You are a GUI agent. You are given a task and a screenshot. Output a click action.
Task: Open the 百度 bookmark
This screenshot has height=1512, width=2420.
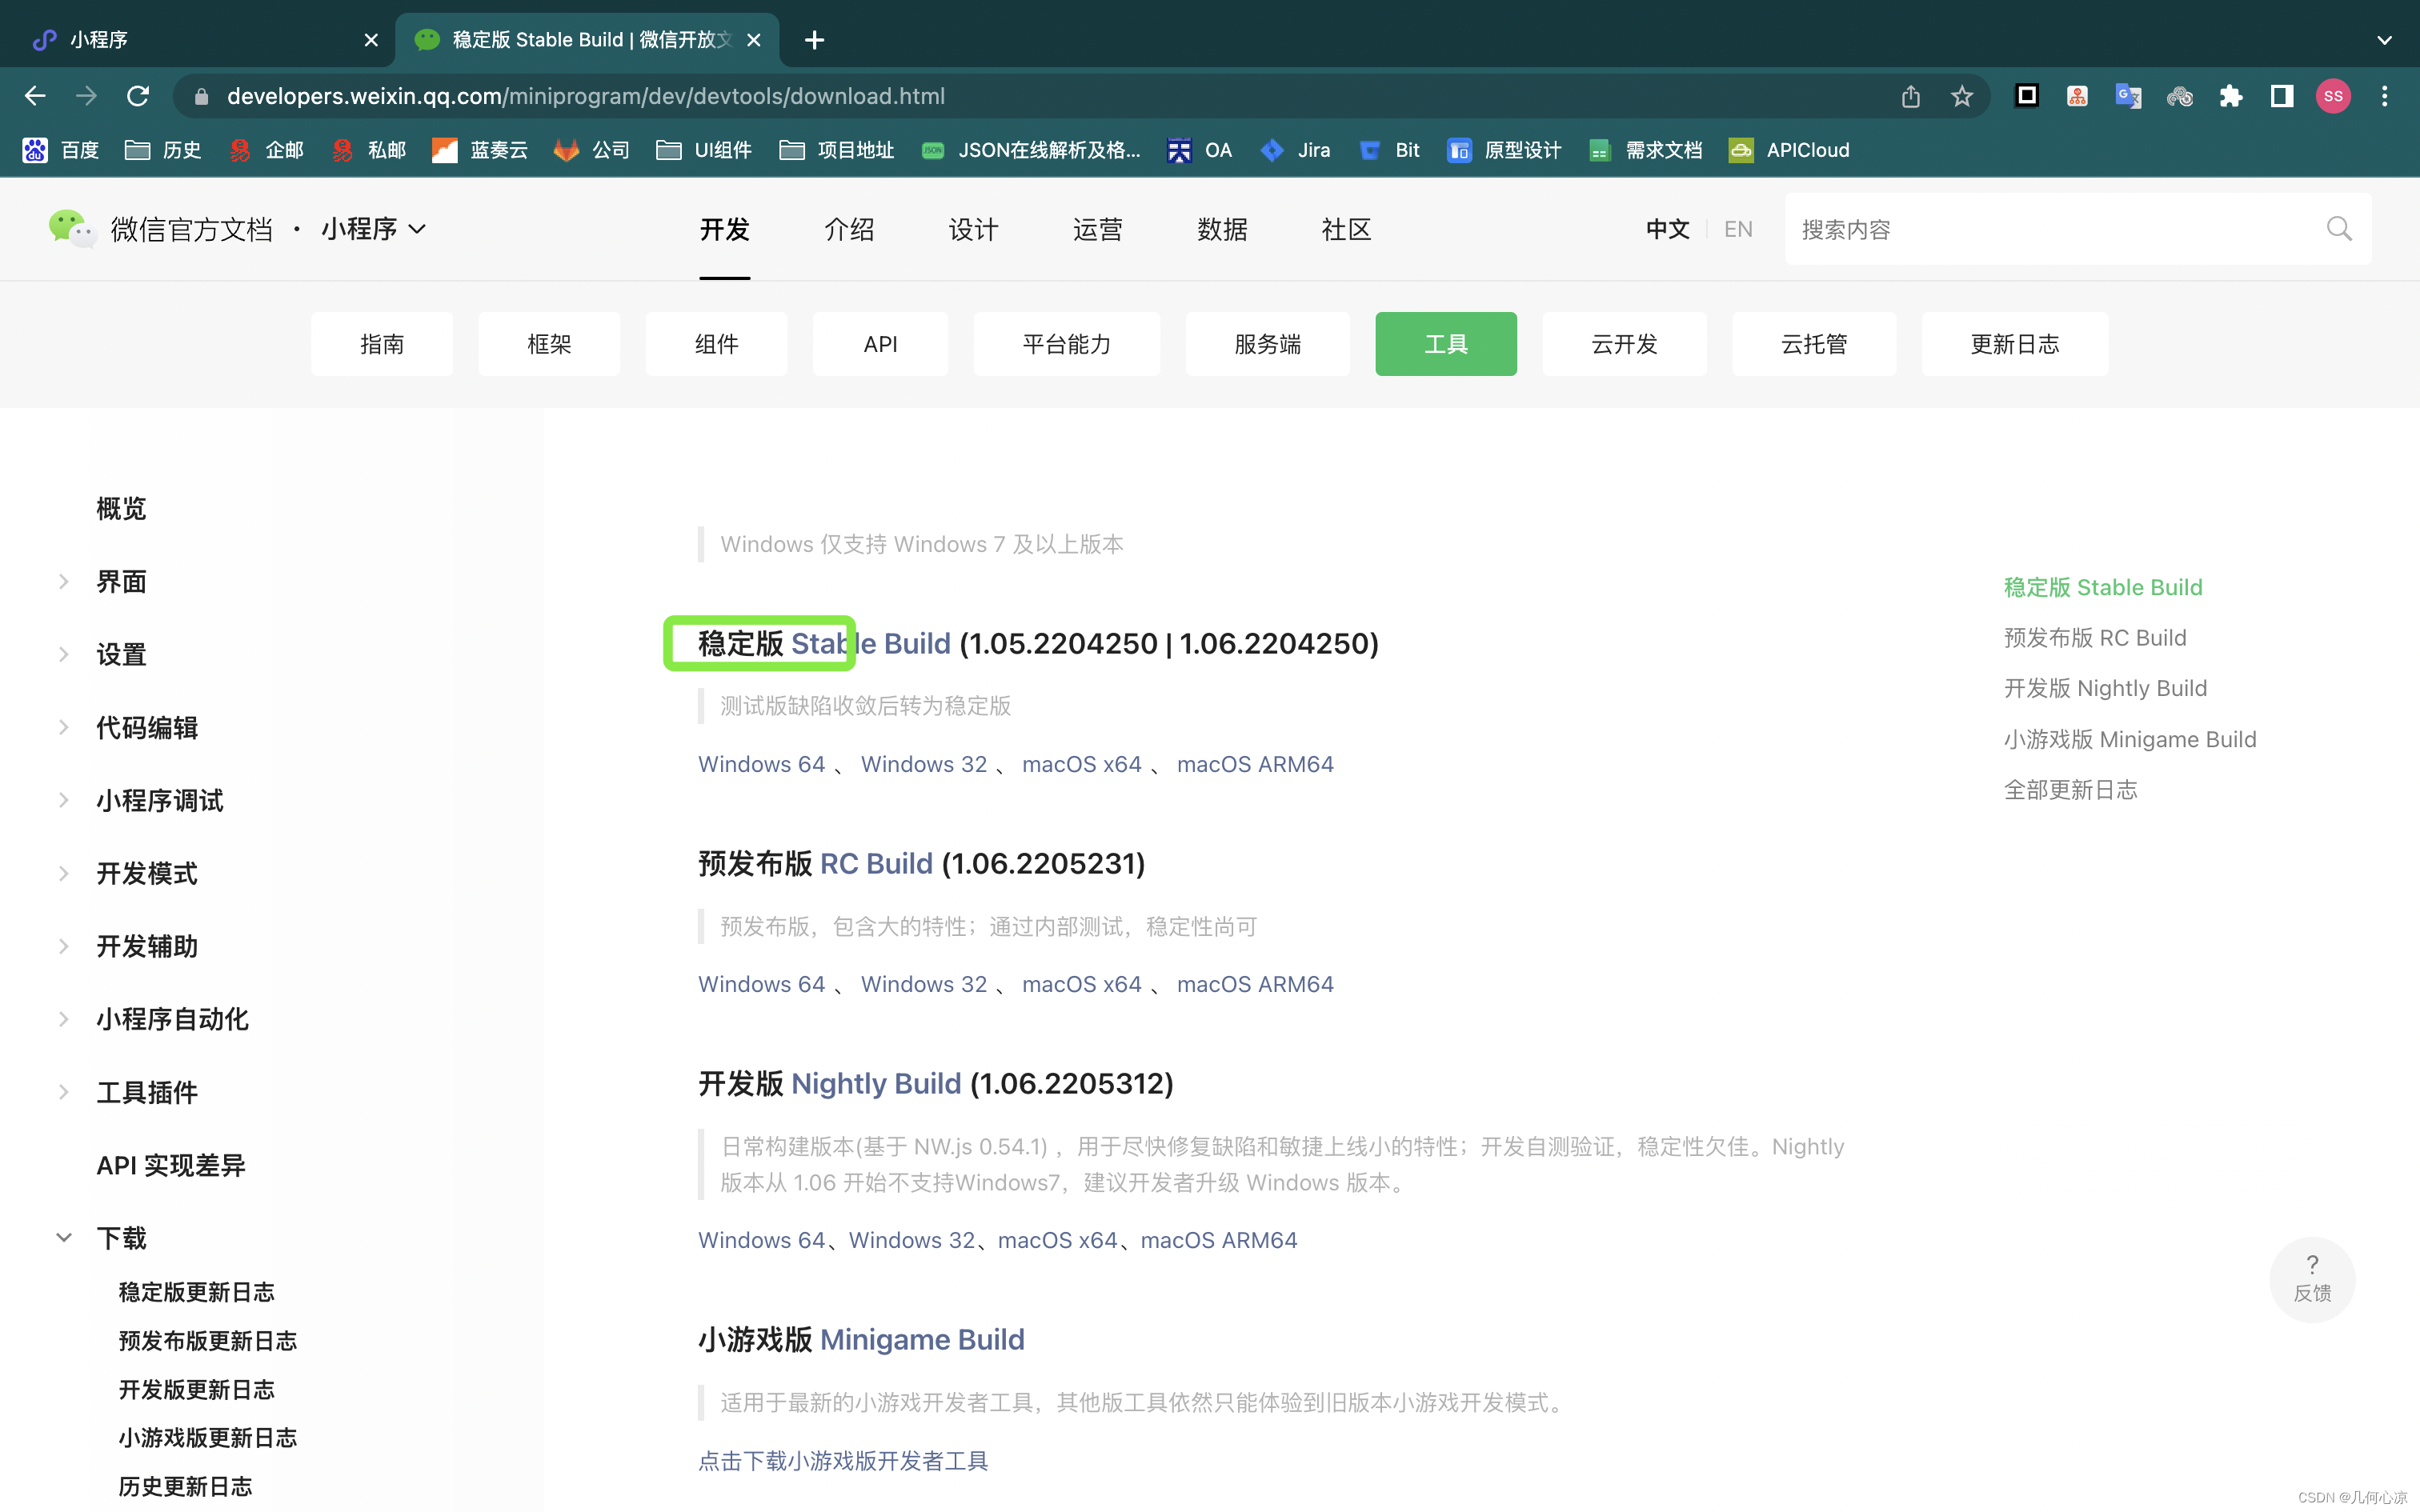click(x=61, y=150)
